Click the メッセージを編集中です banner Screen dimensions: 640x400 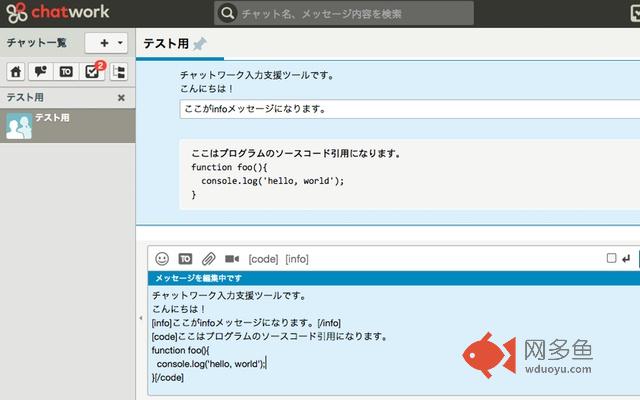pos(394,278)
